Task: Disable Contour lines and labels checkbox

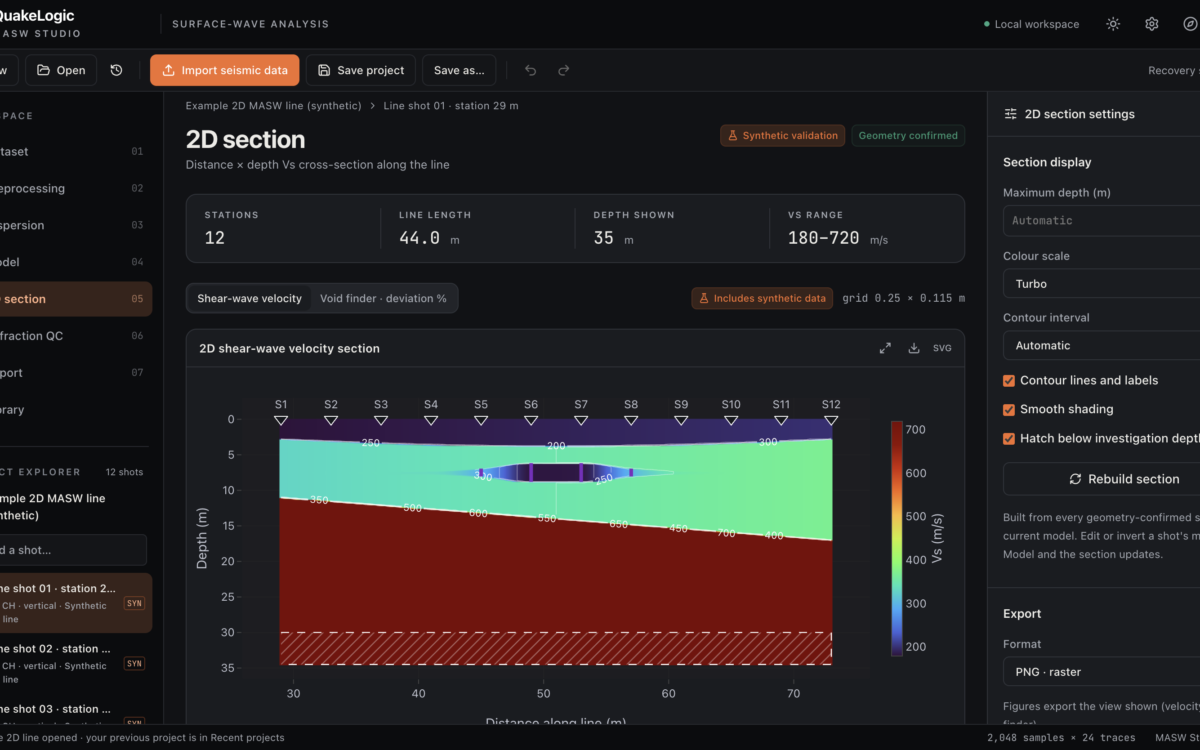Action: click(1009, 380)
